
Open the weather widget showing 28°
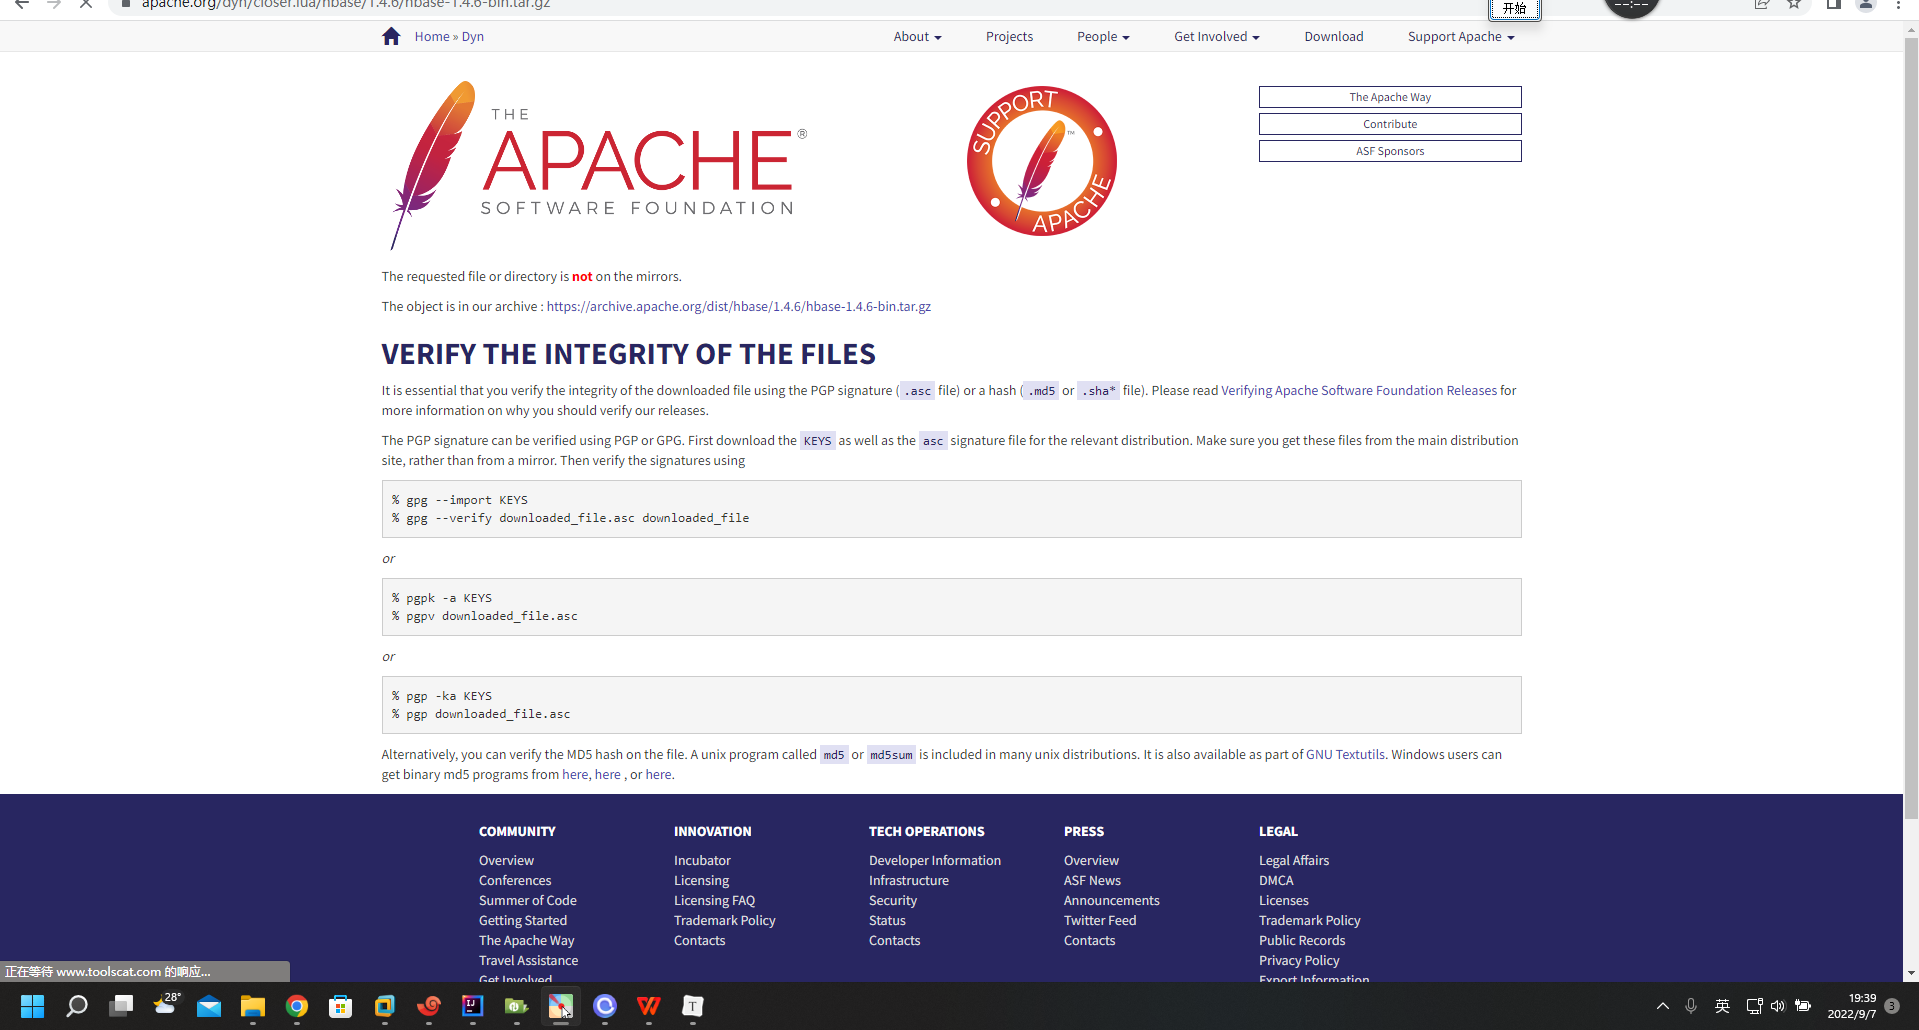[x=166, y=1004]
